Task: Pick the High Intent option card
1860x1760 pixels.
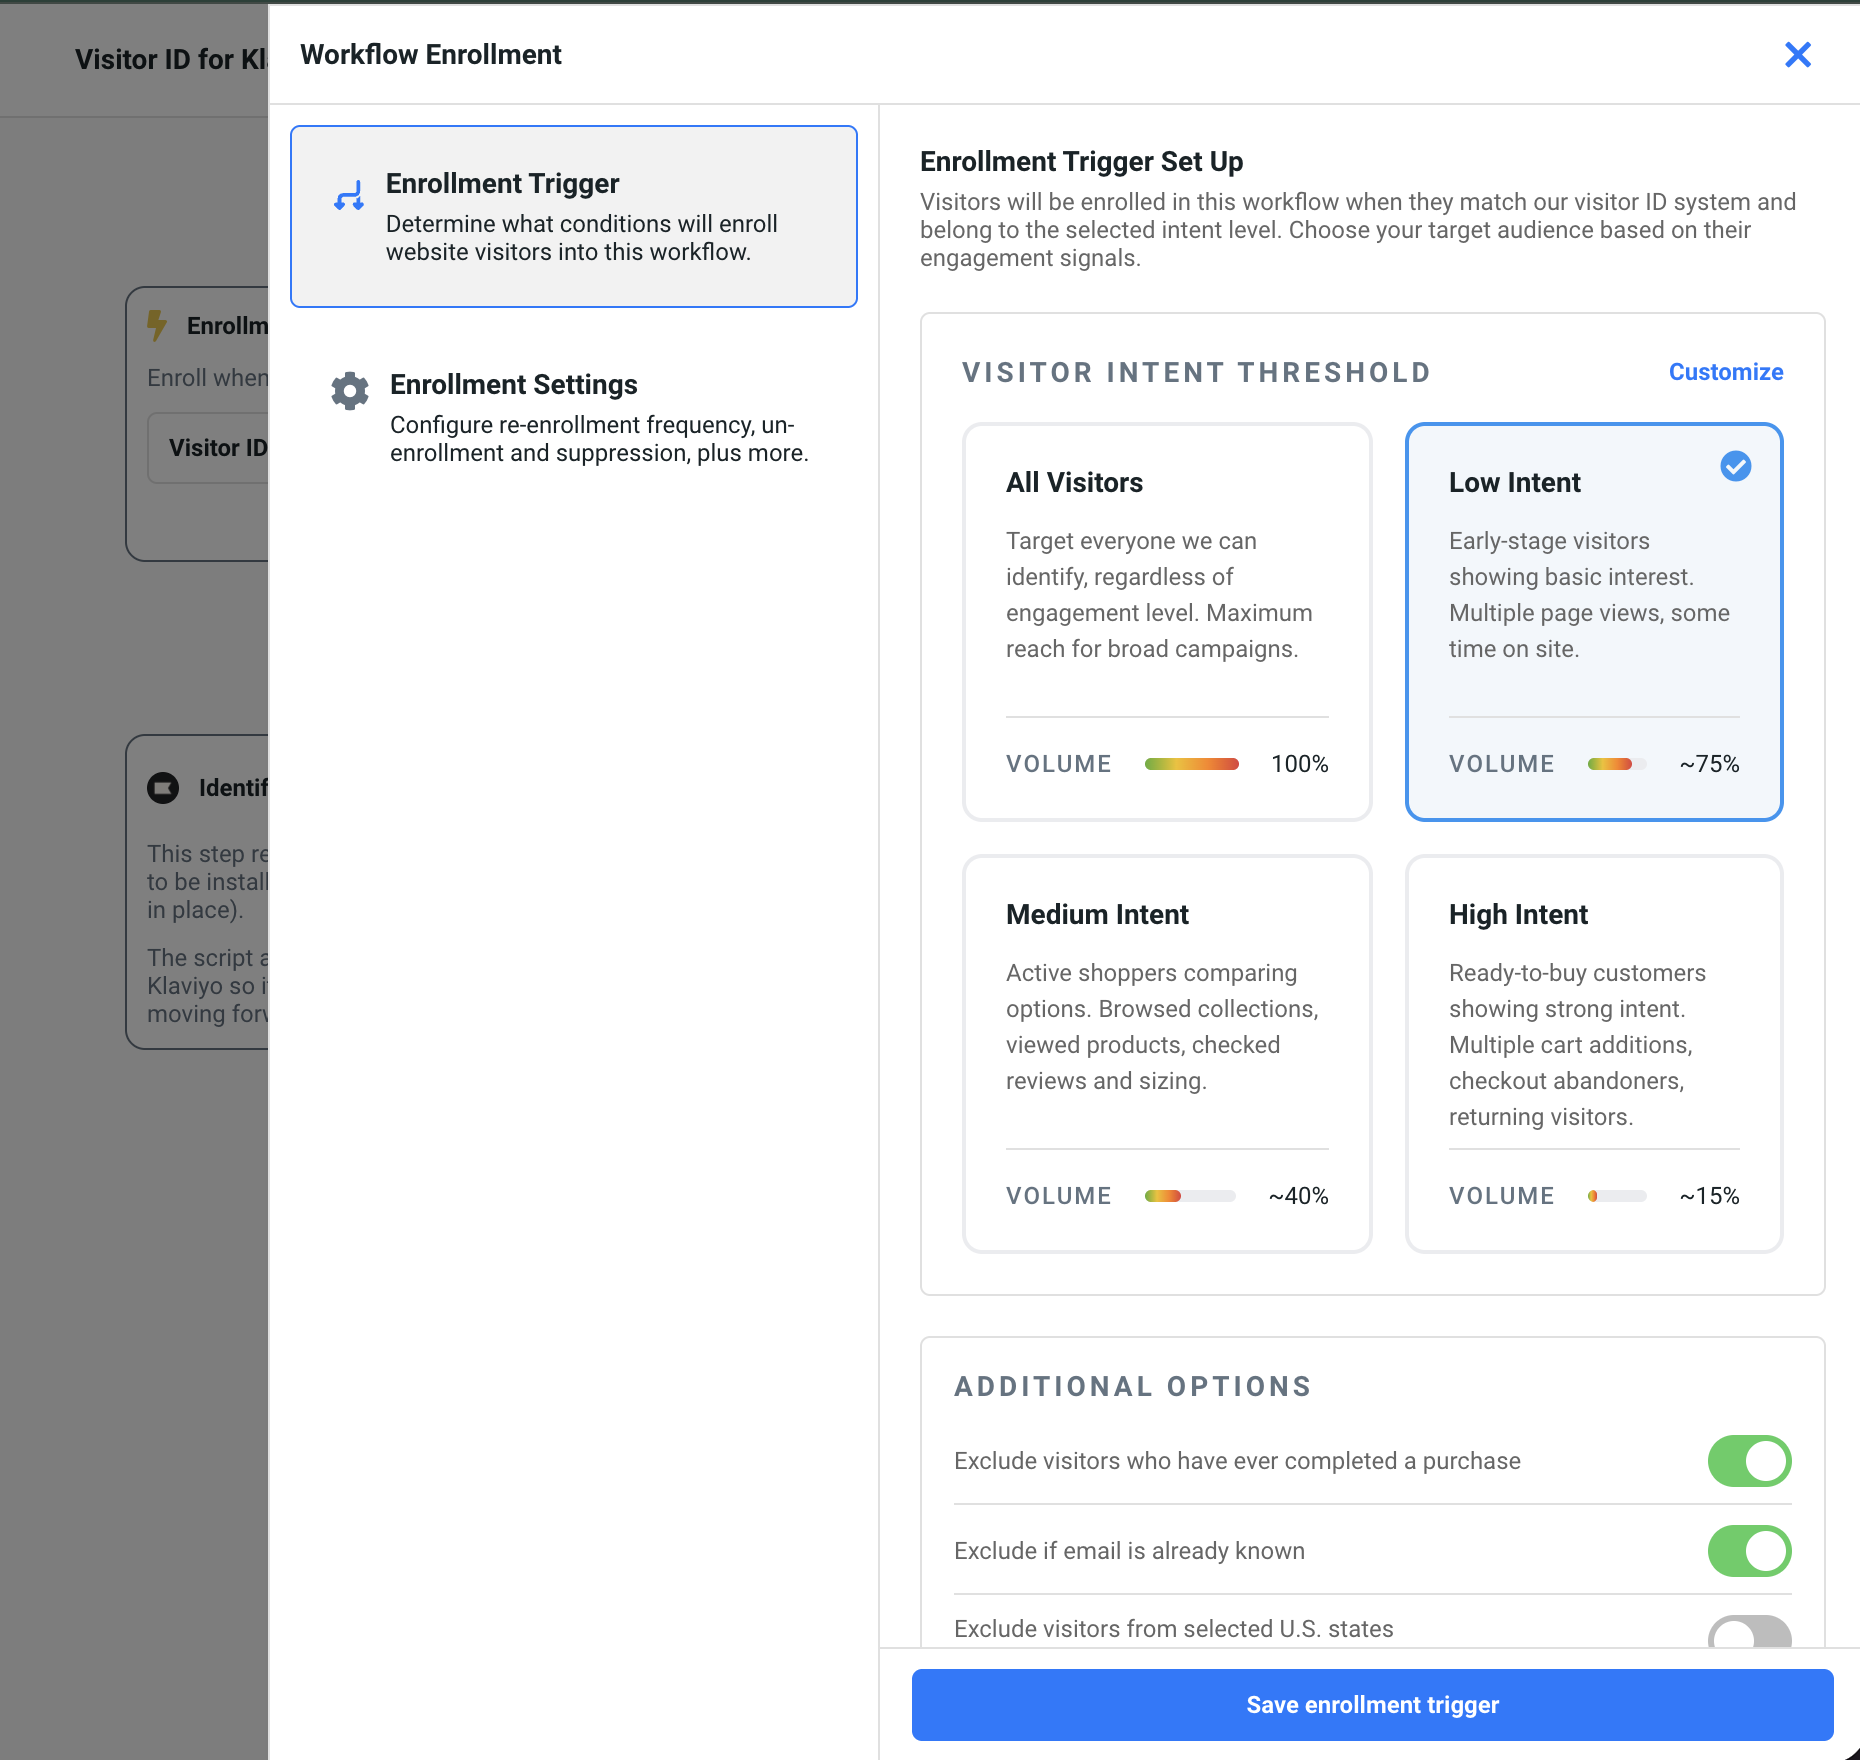Action: click(x=1593, y=1052)
